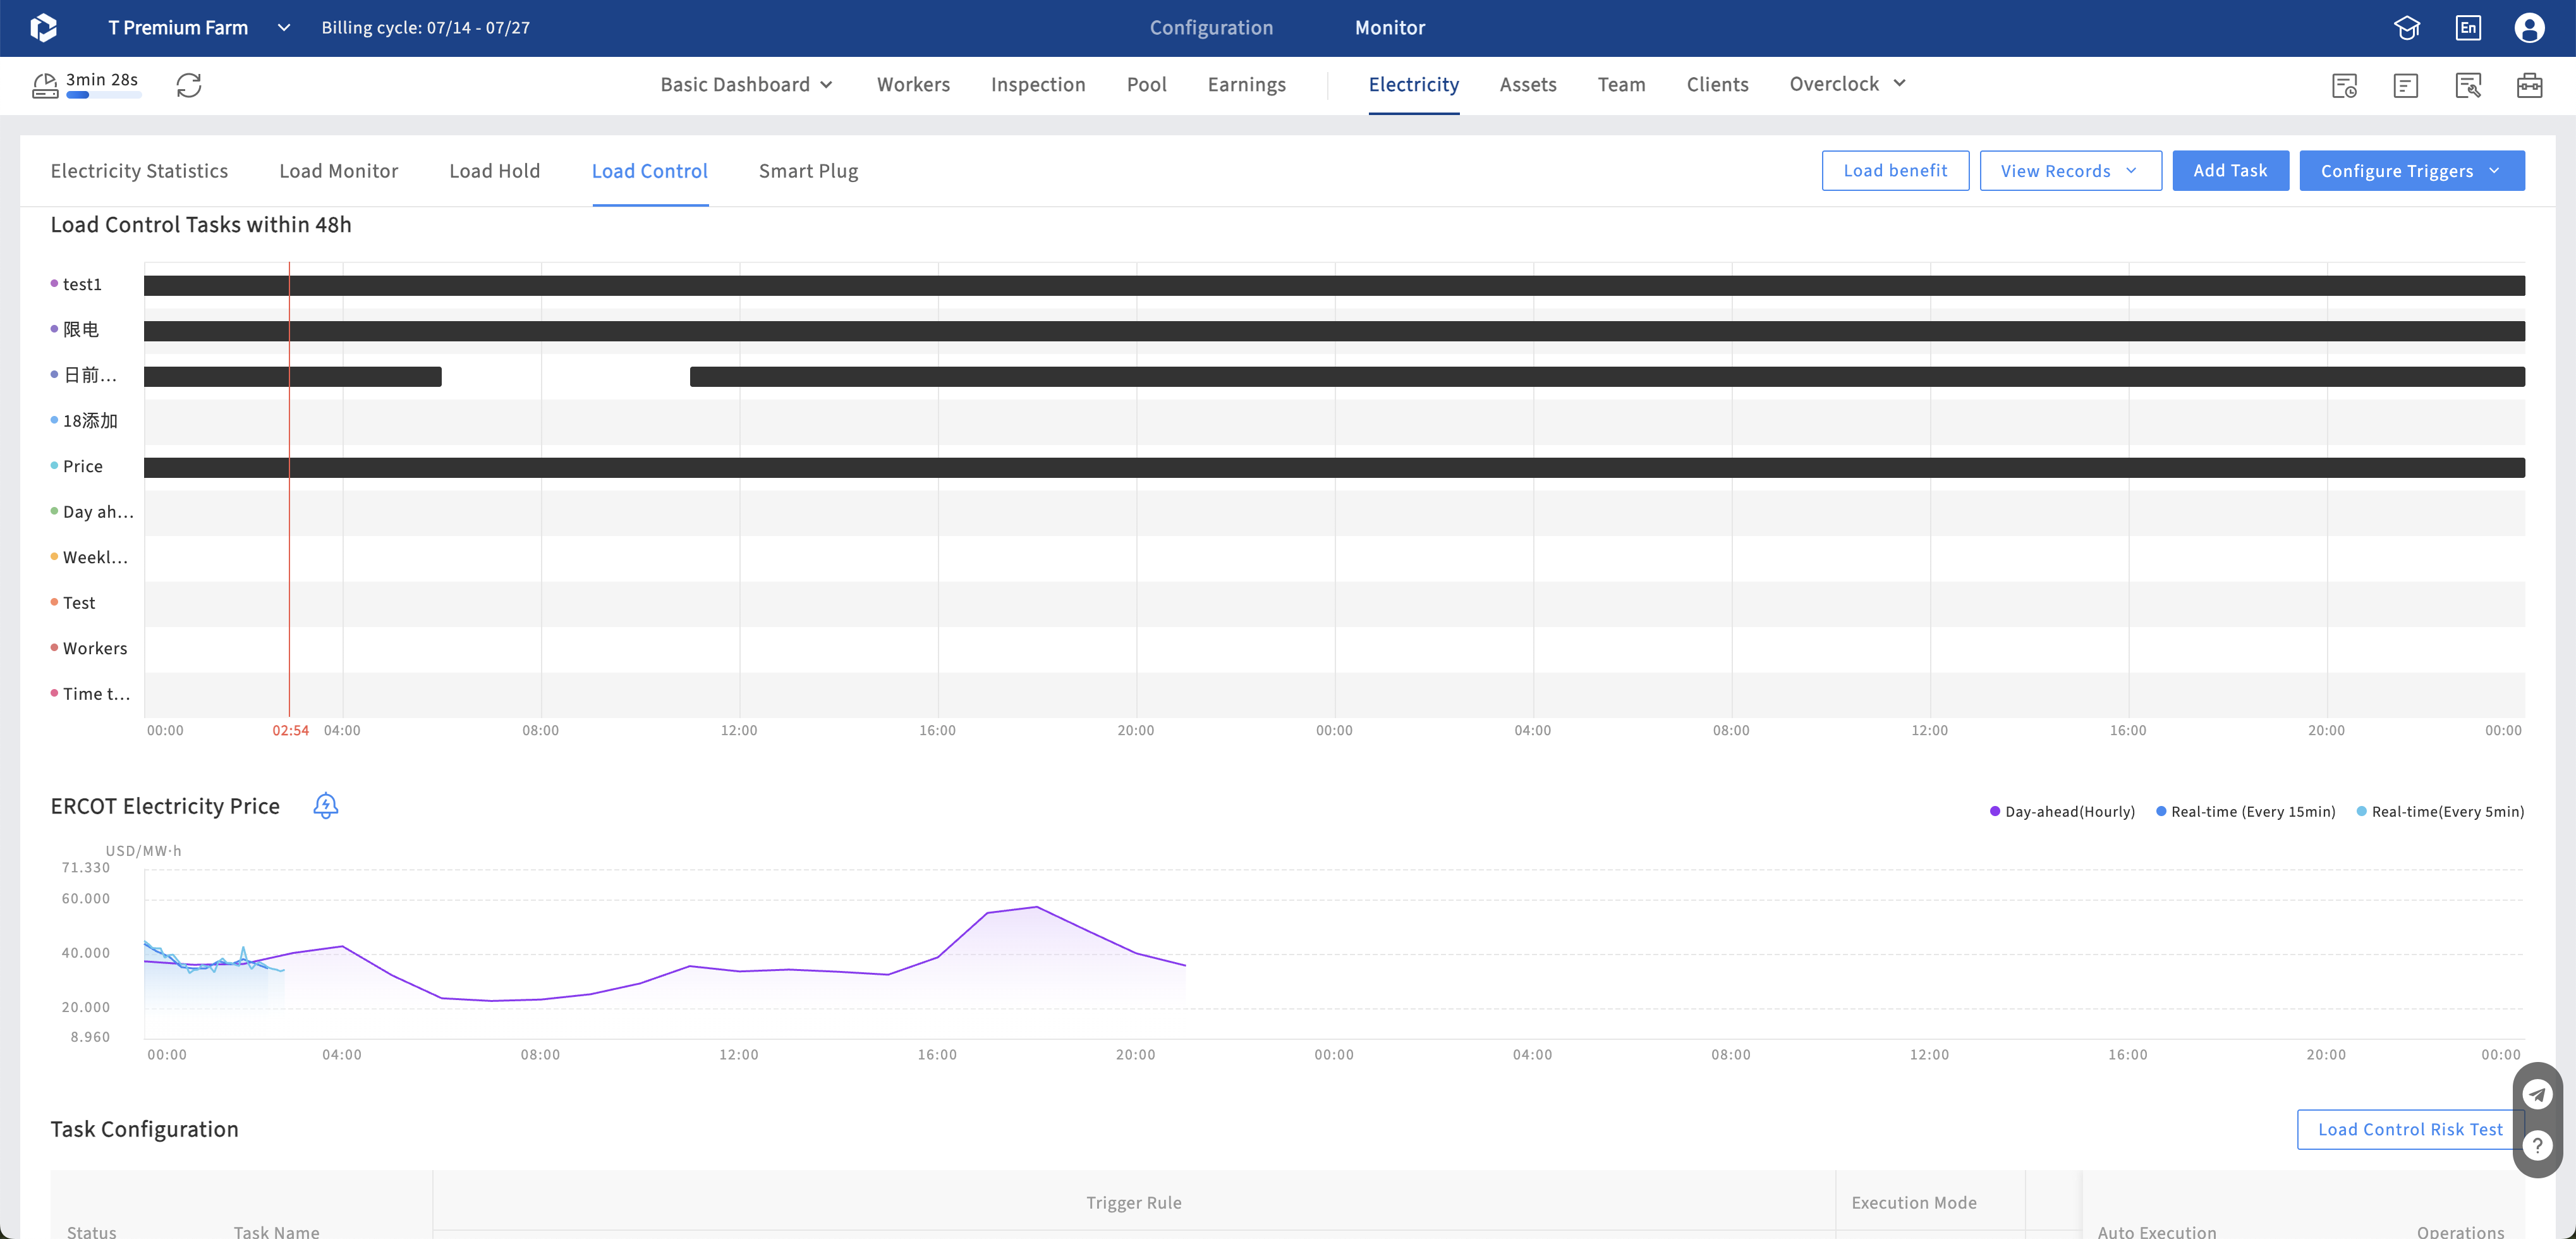The width and height of the screenshot is (2576, 1239).
Task: Click the Billing cycle 07/14 - 07/27 text
Action: click(x=425, y=28)
